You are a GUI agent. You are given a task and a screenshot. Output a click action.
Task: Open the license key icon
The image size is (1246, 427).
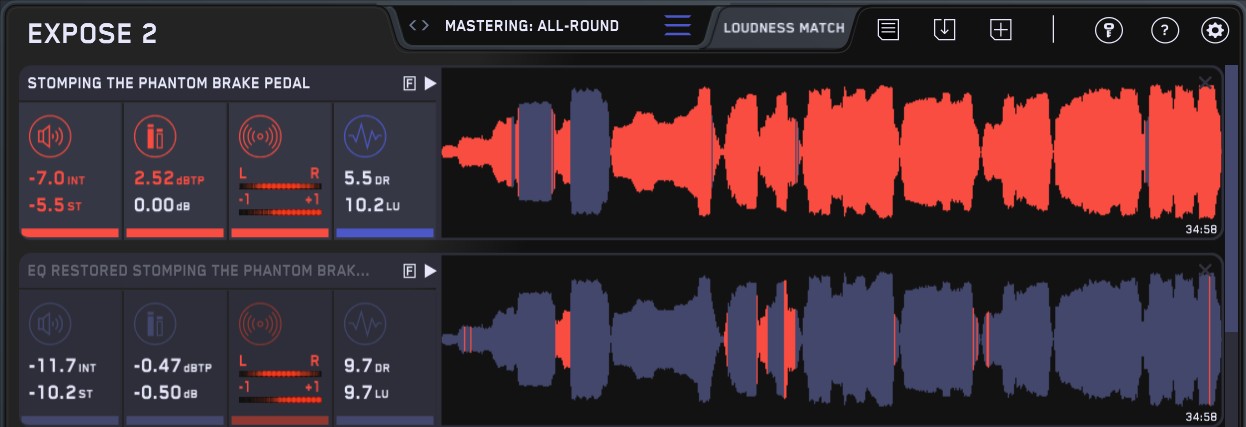1108,30
